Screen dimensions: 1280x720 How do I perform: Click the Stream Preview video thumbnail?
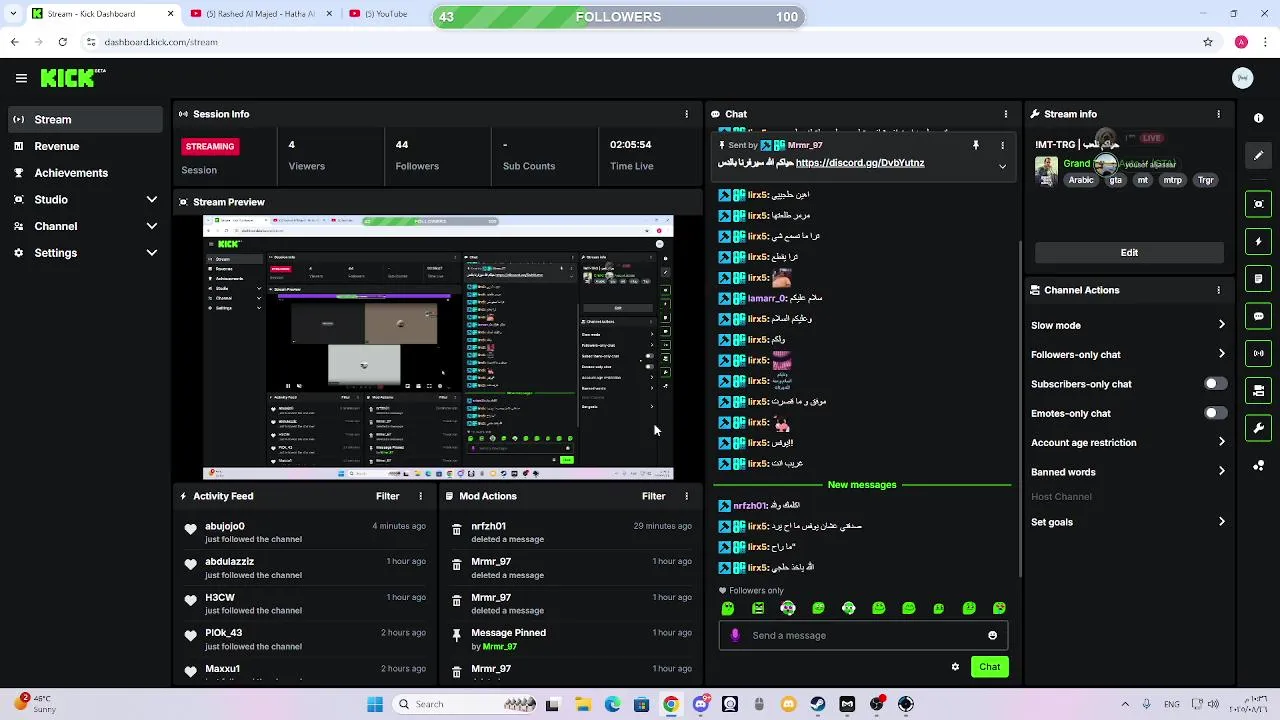click(x=438, y=347)
